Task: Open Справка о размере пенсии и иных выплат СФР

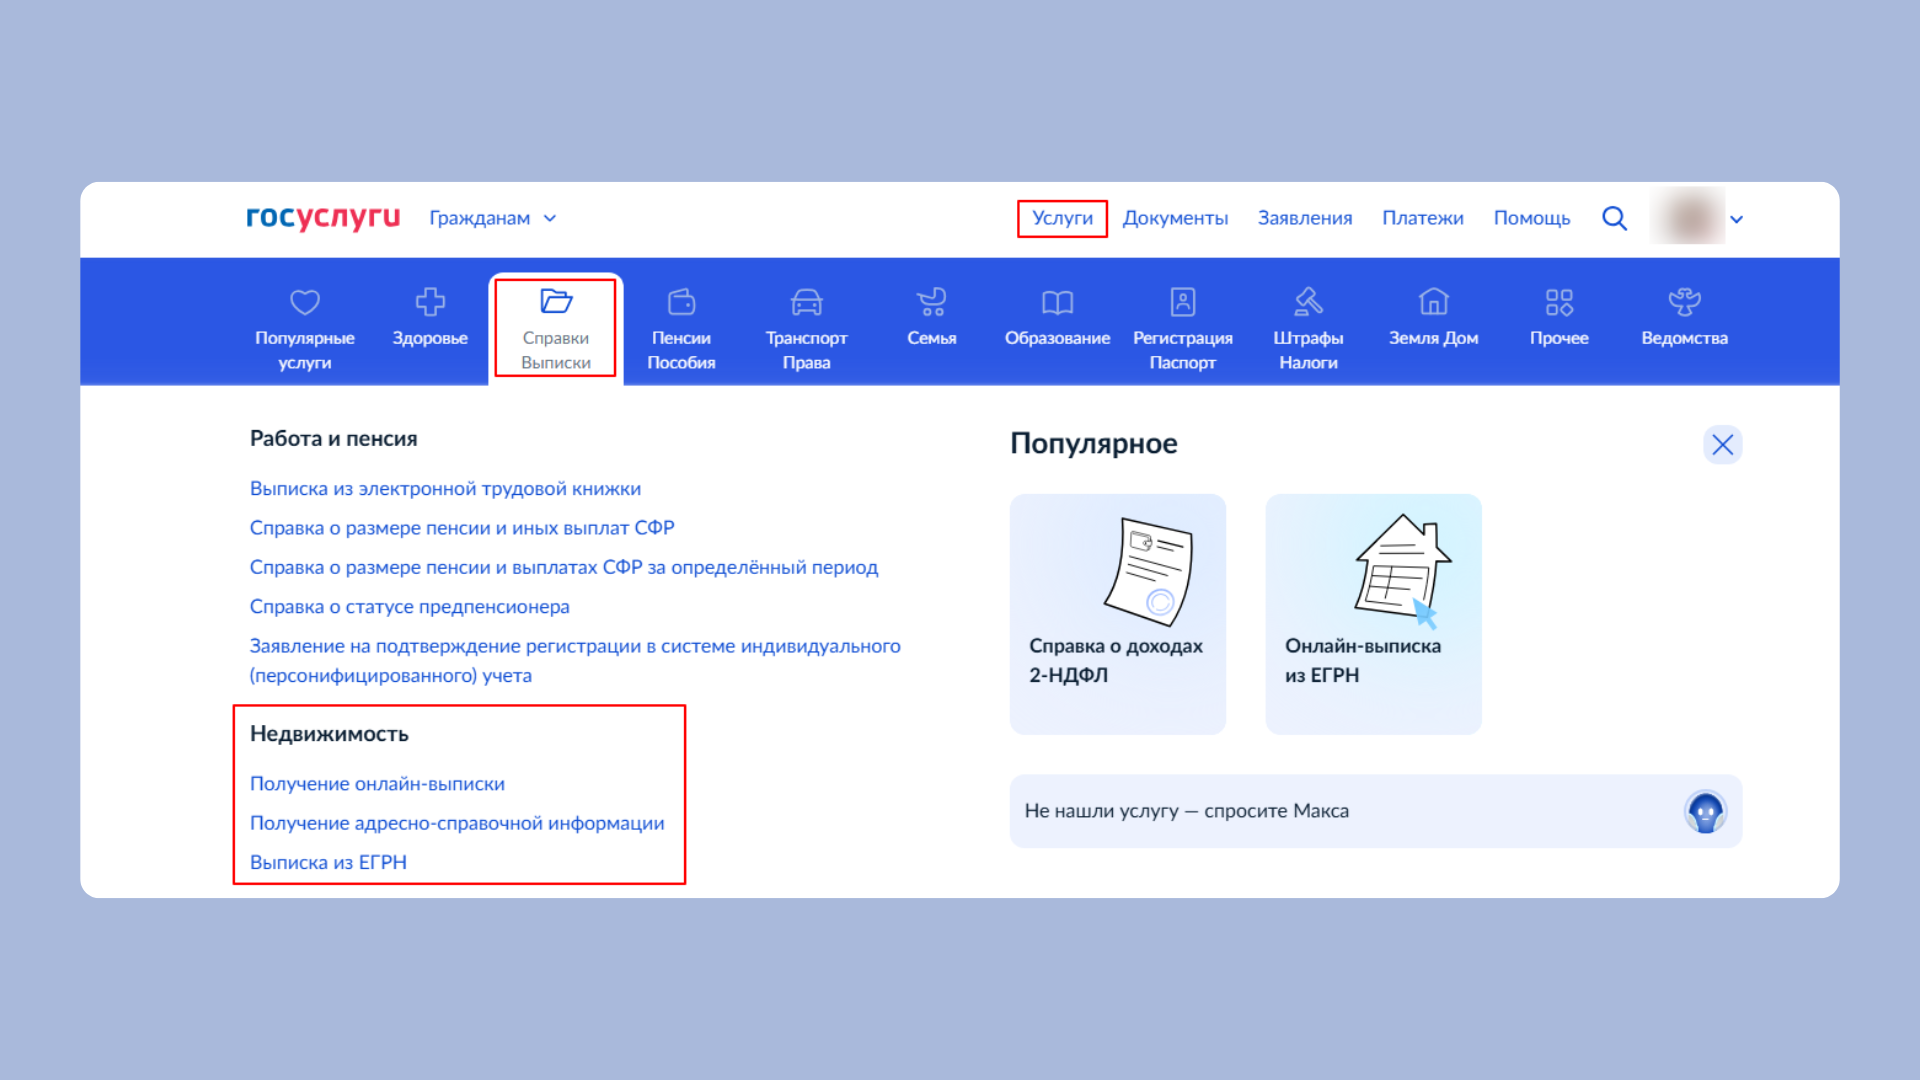Action: tap(462, 528)
